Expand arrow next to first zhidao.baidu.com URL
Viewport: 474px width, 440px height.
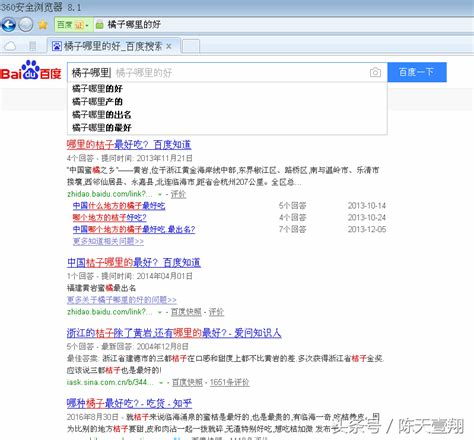[x=160, y=194]
